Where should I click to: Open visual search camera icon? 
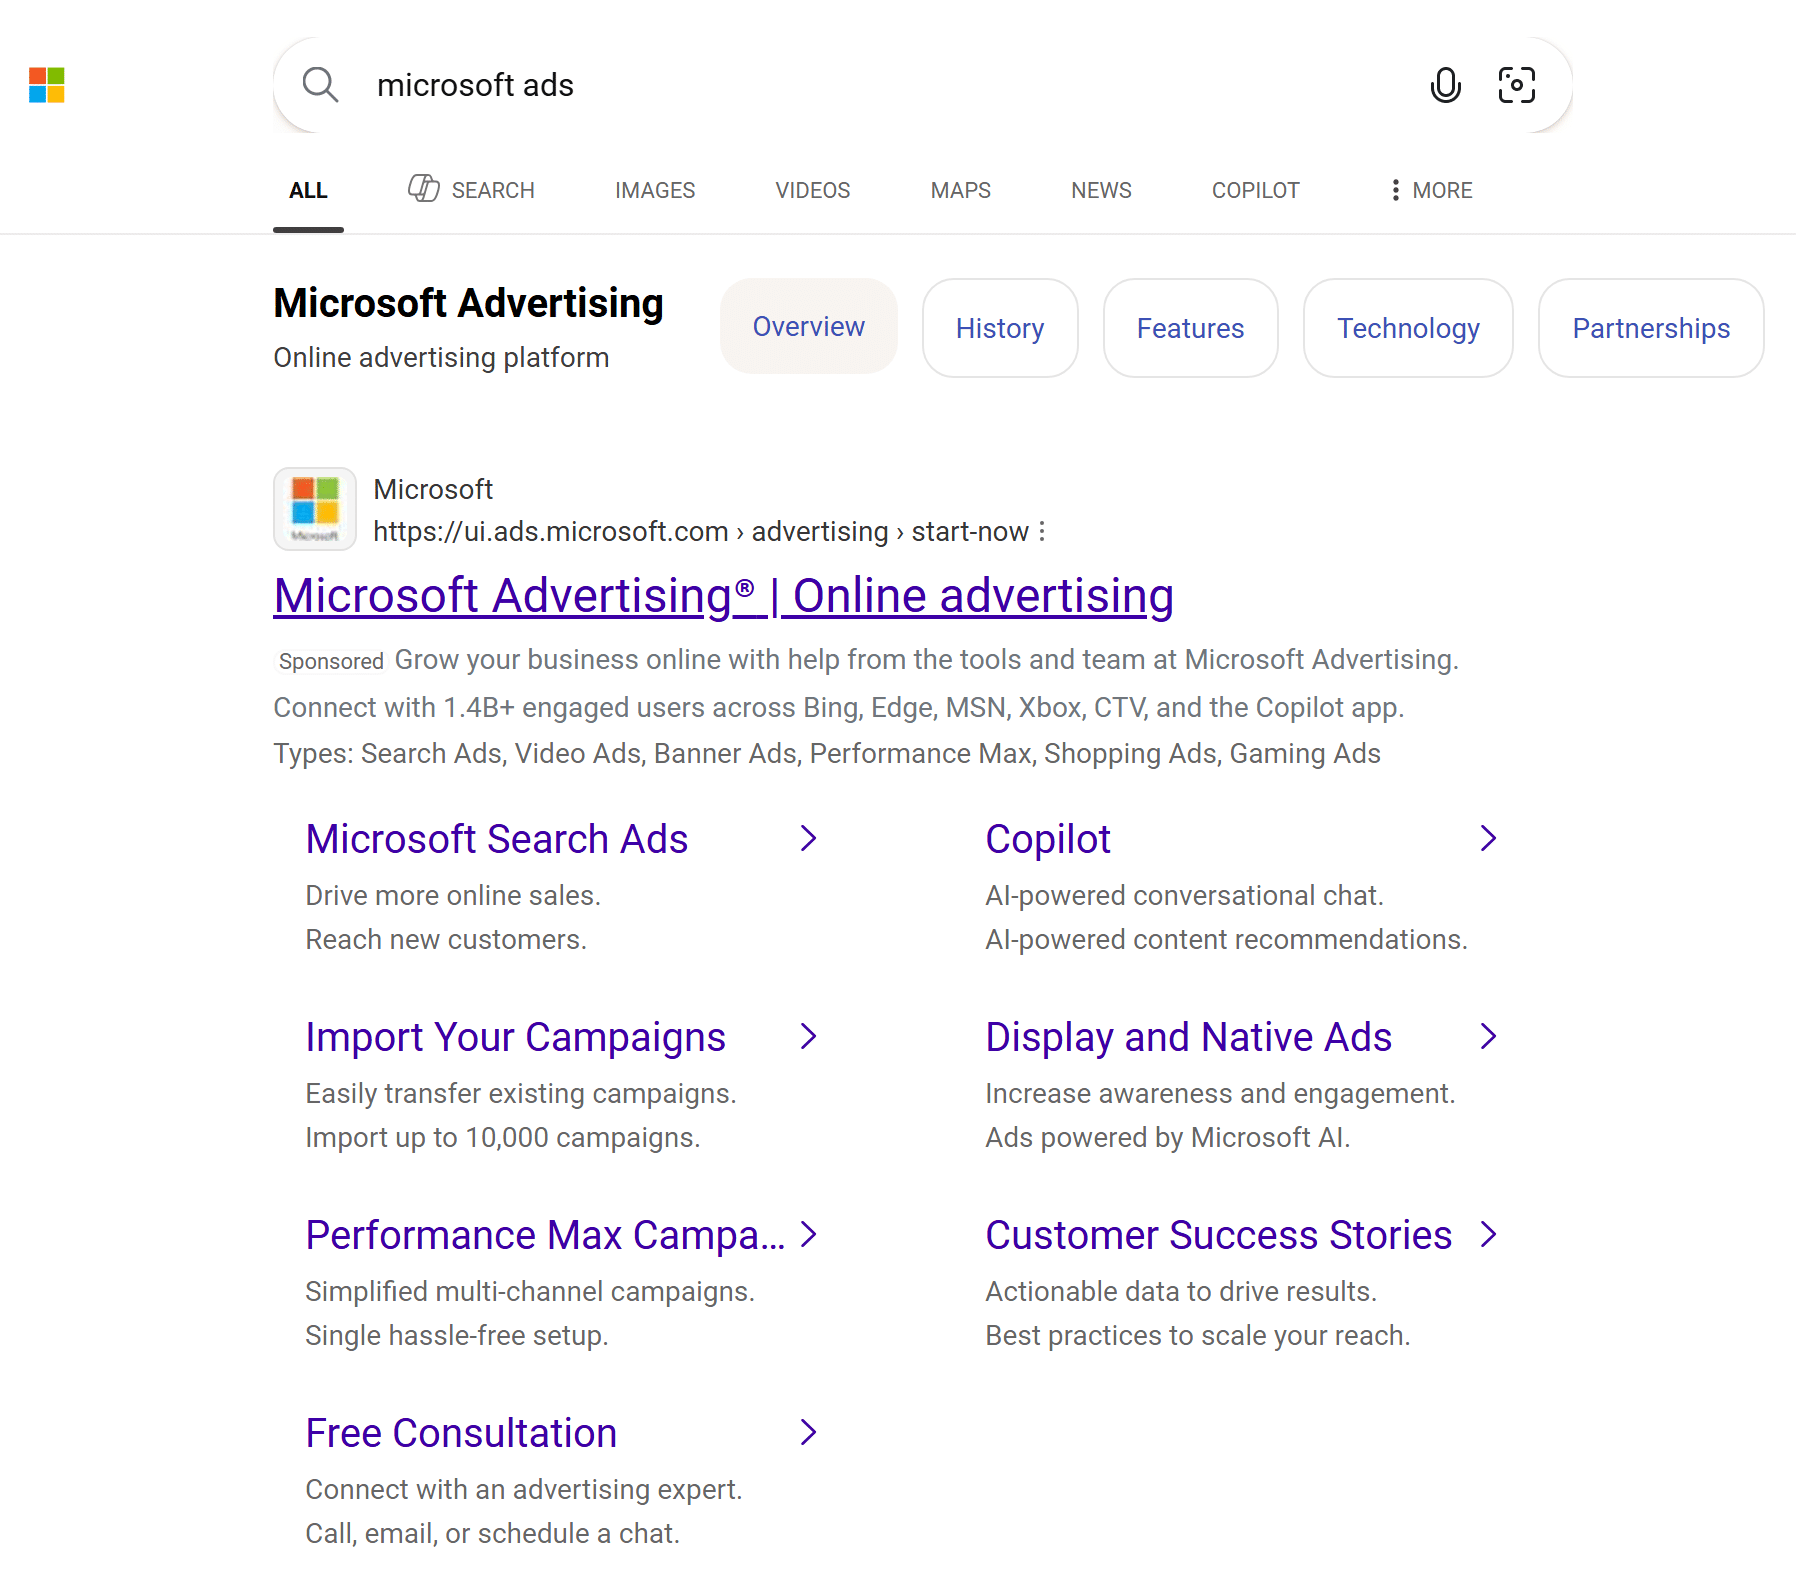point(1517,85)
